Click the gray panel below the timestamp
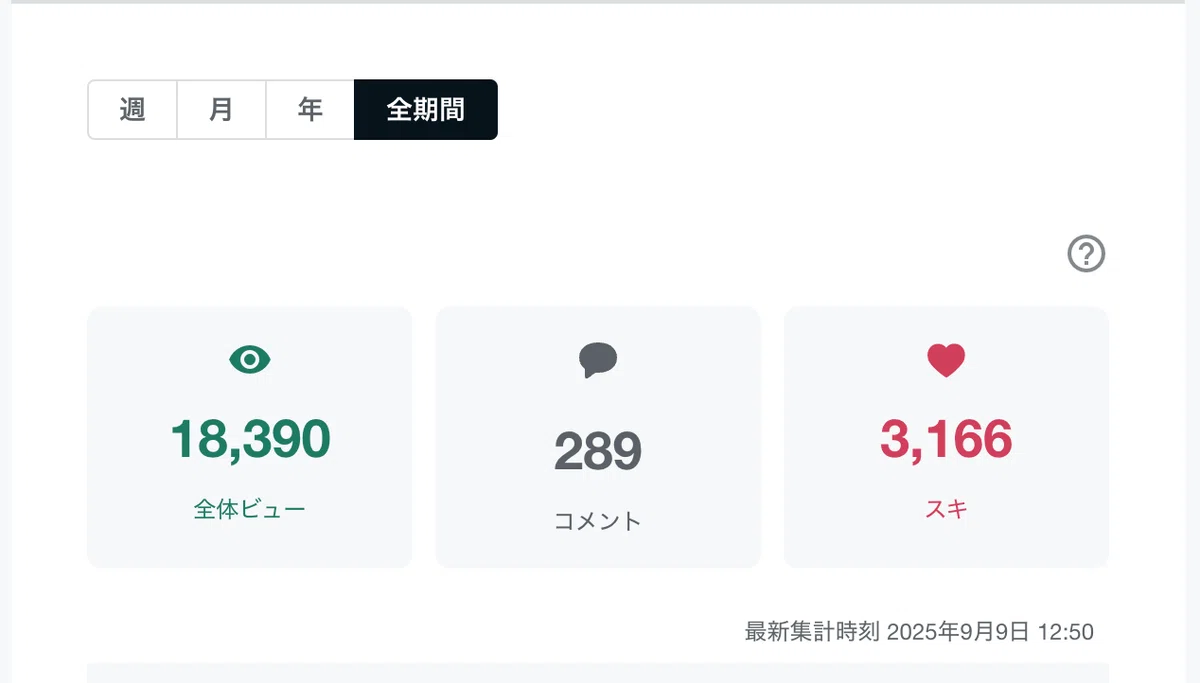 [598, 673]
